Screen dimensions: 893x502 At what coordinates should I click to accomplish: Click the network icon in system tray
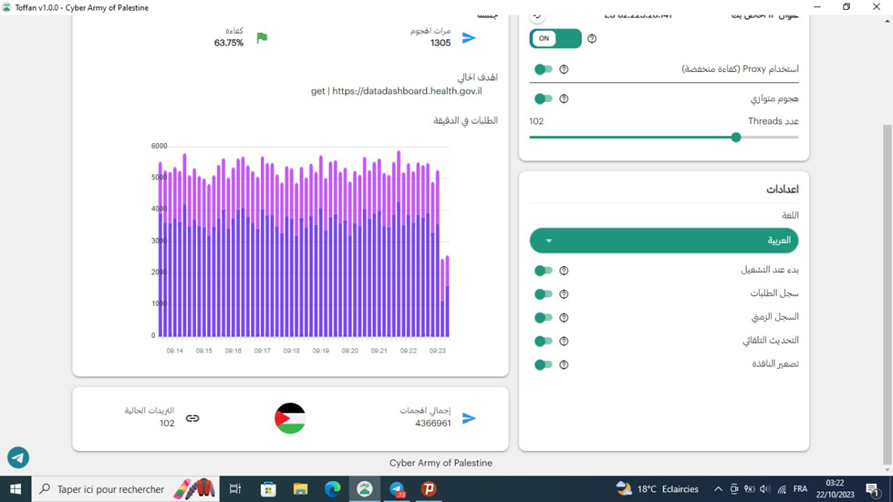782,489
